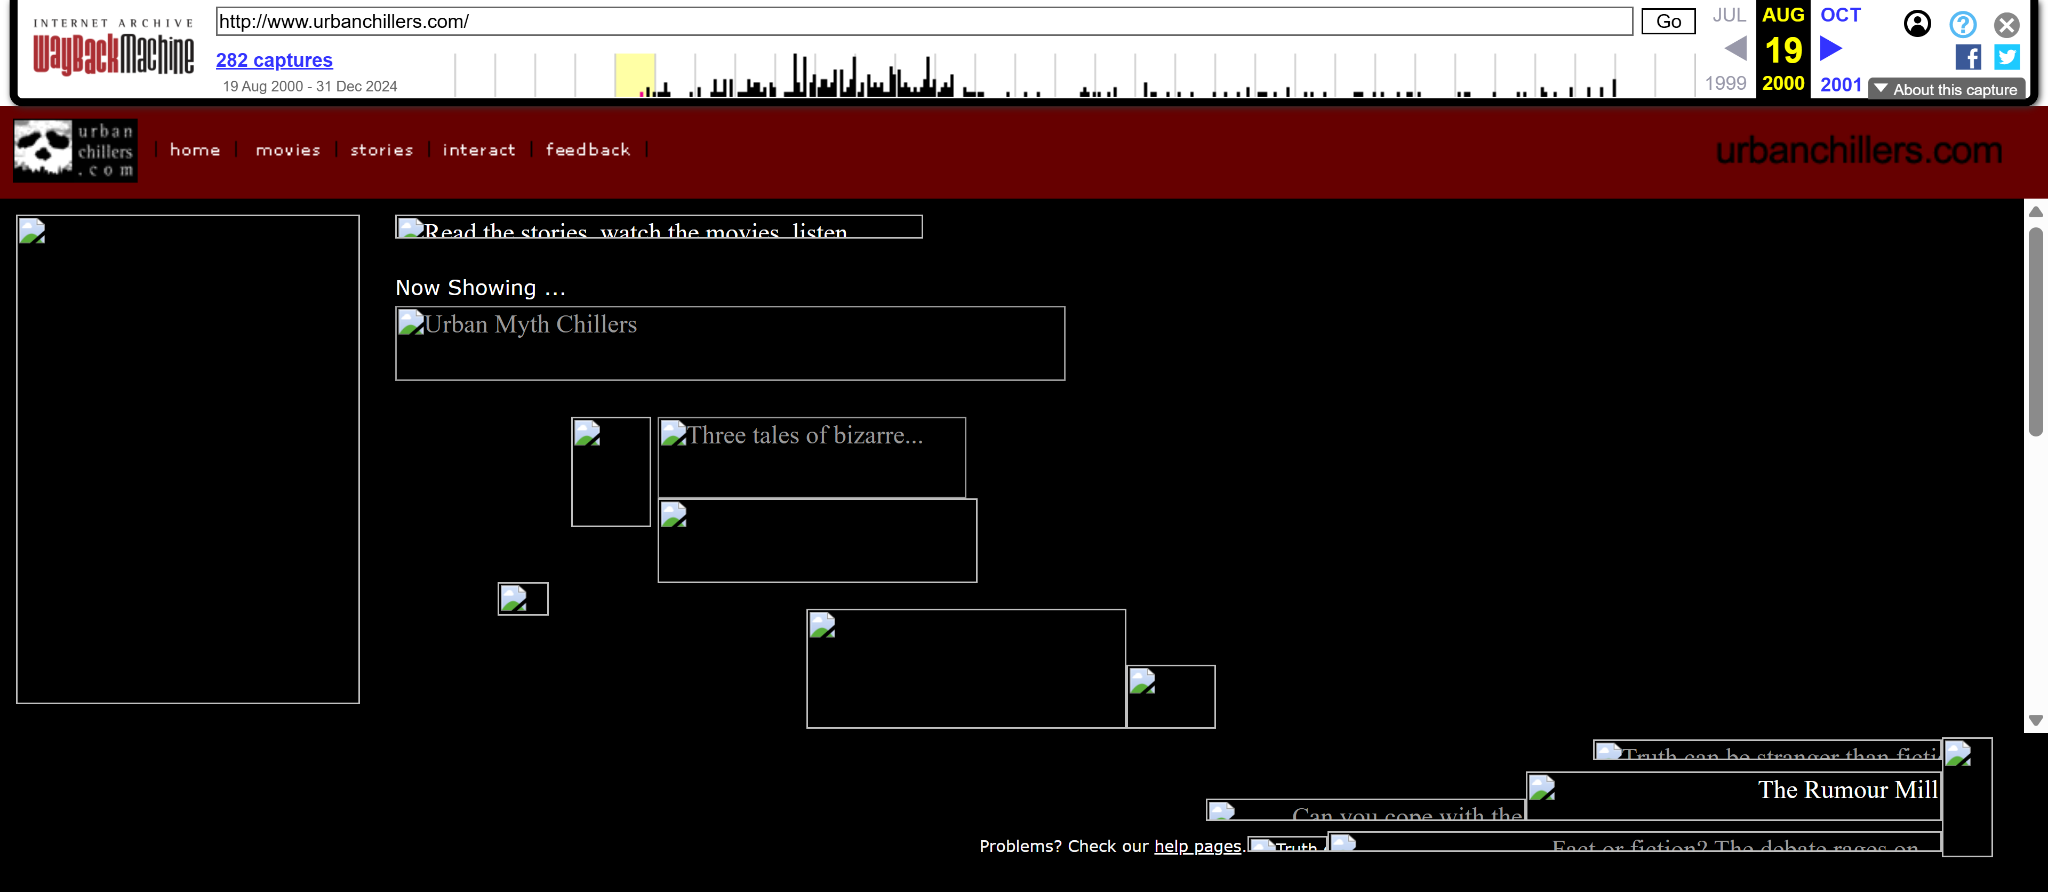Open the help pages link

pos(1197,846)
